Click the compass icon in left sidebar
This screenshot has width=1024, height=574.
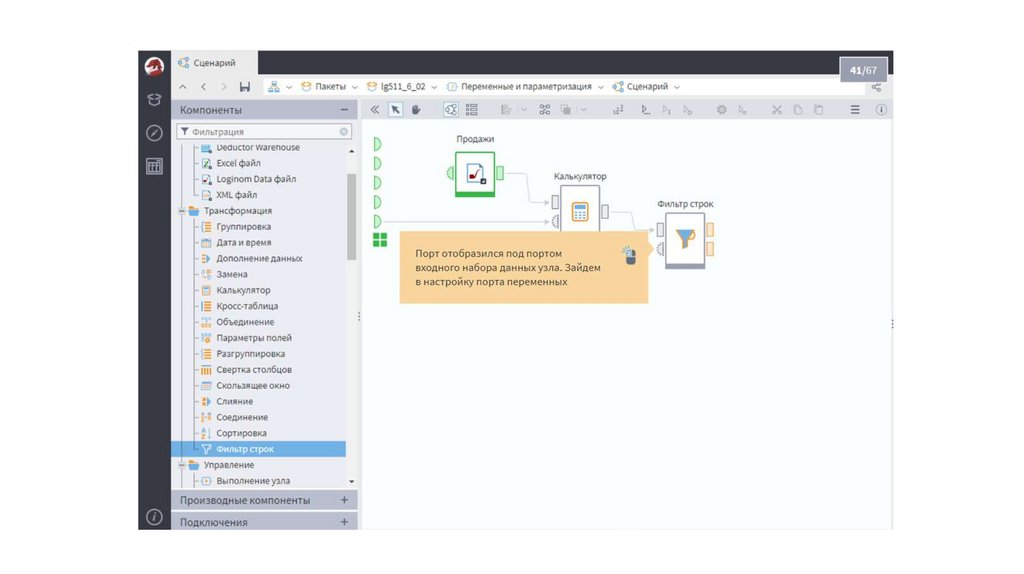154,133
